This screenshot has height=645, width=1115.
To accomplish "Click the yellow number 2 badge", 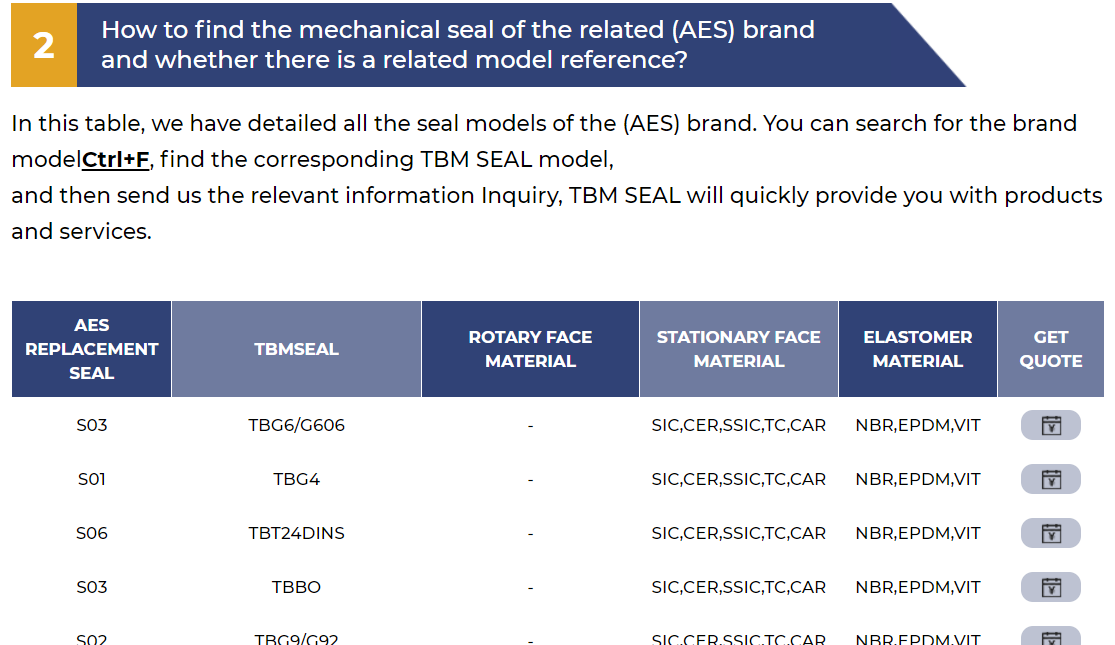I will point(44,45).
